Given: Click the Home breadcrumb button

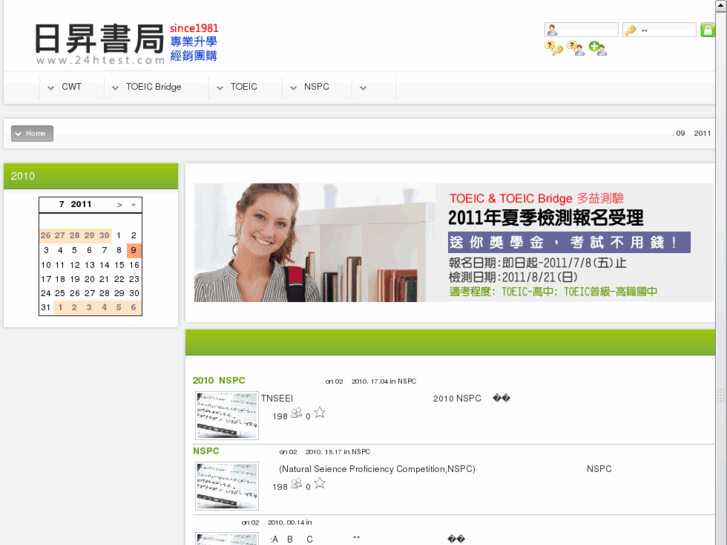Looking at the screenshot, I should (x=32, y=134).
